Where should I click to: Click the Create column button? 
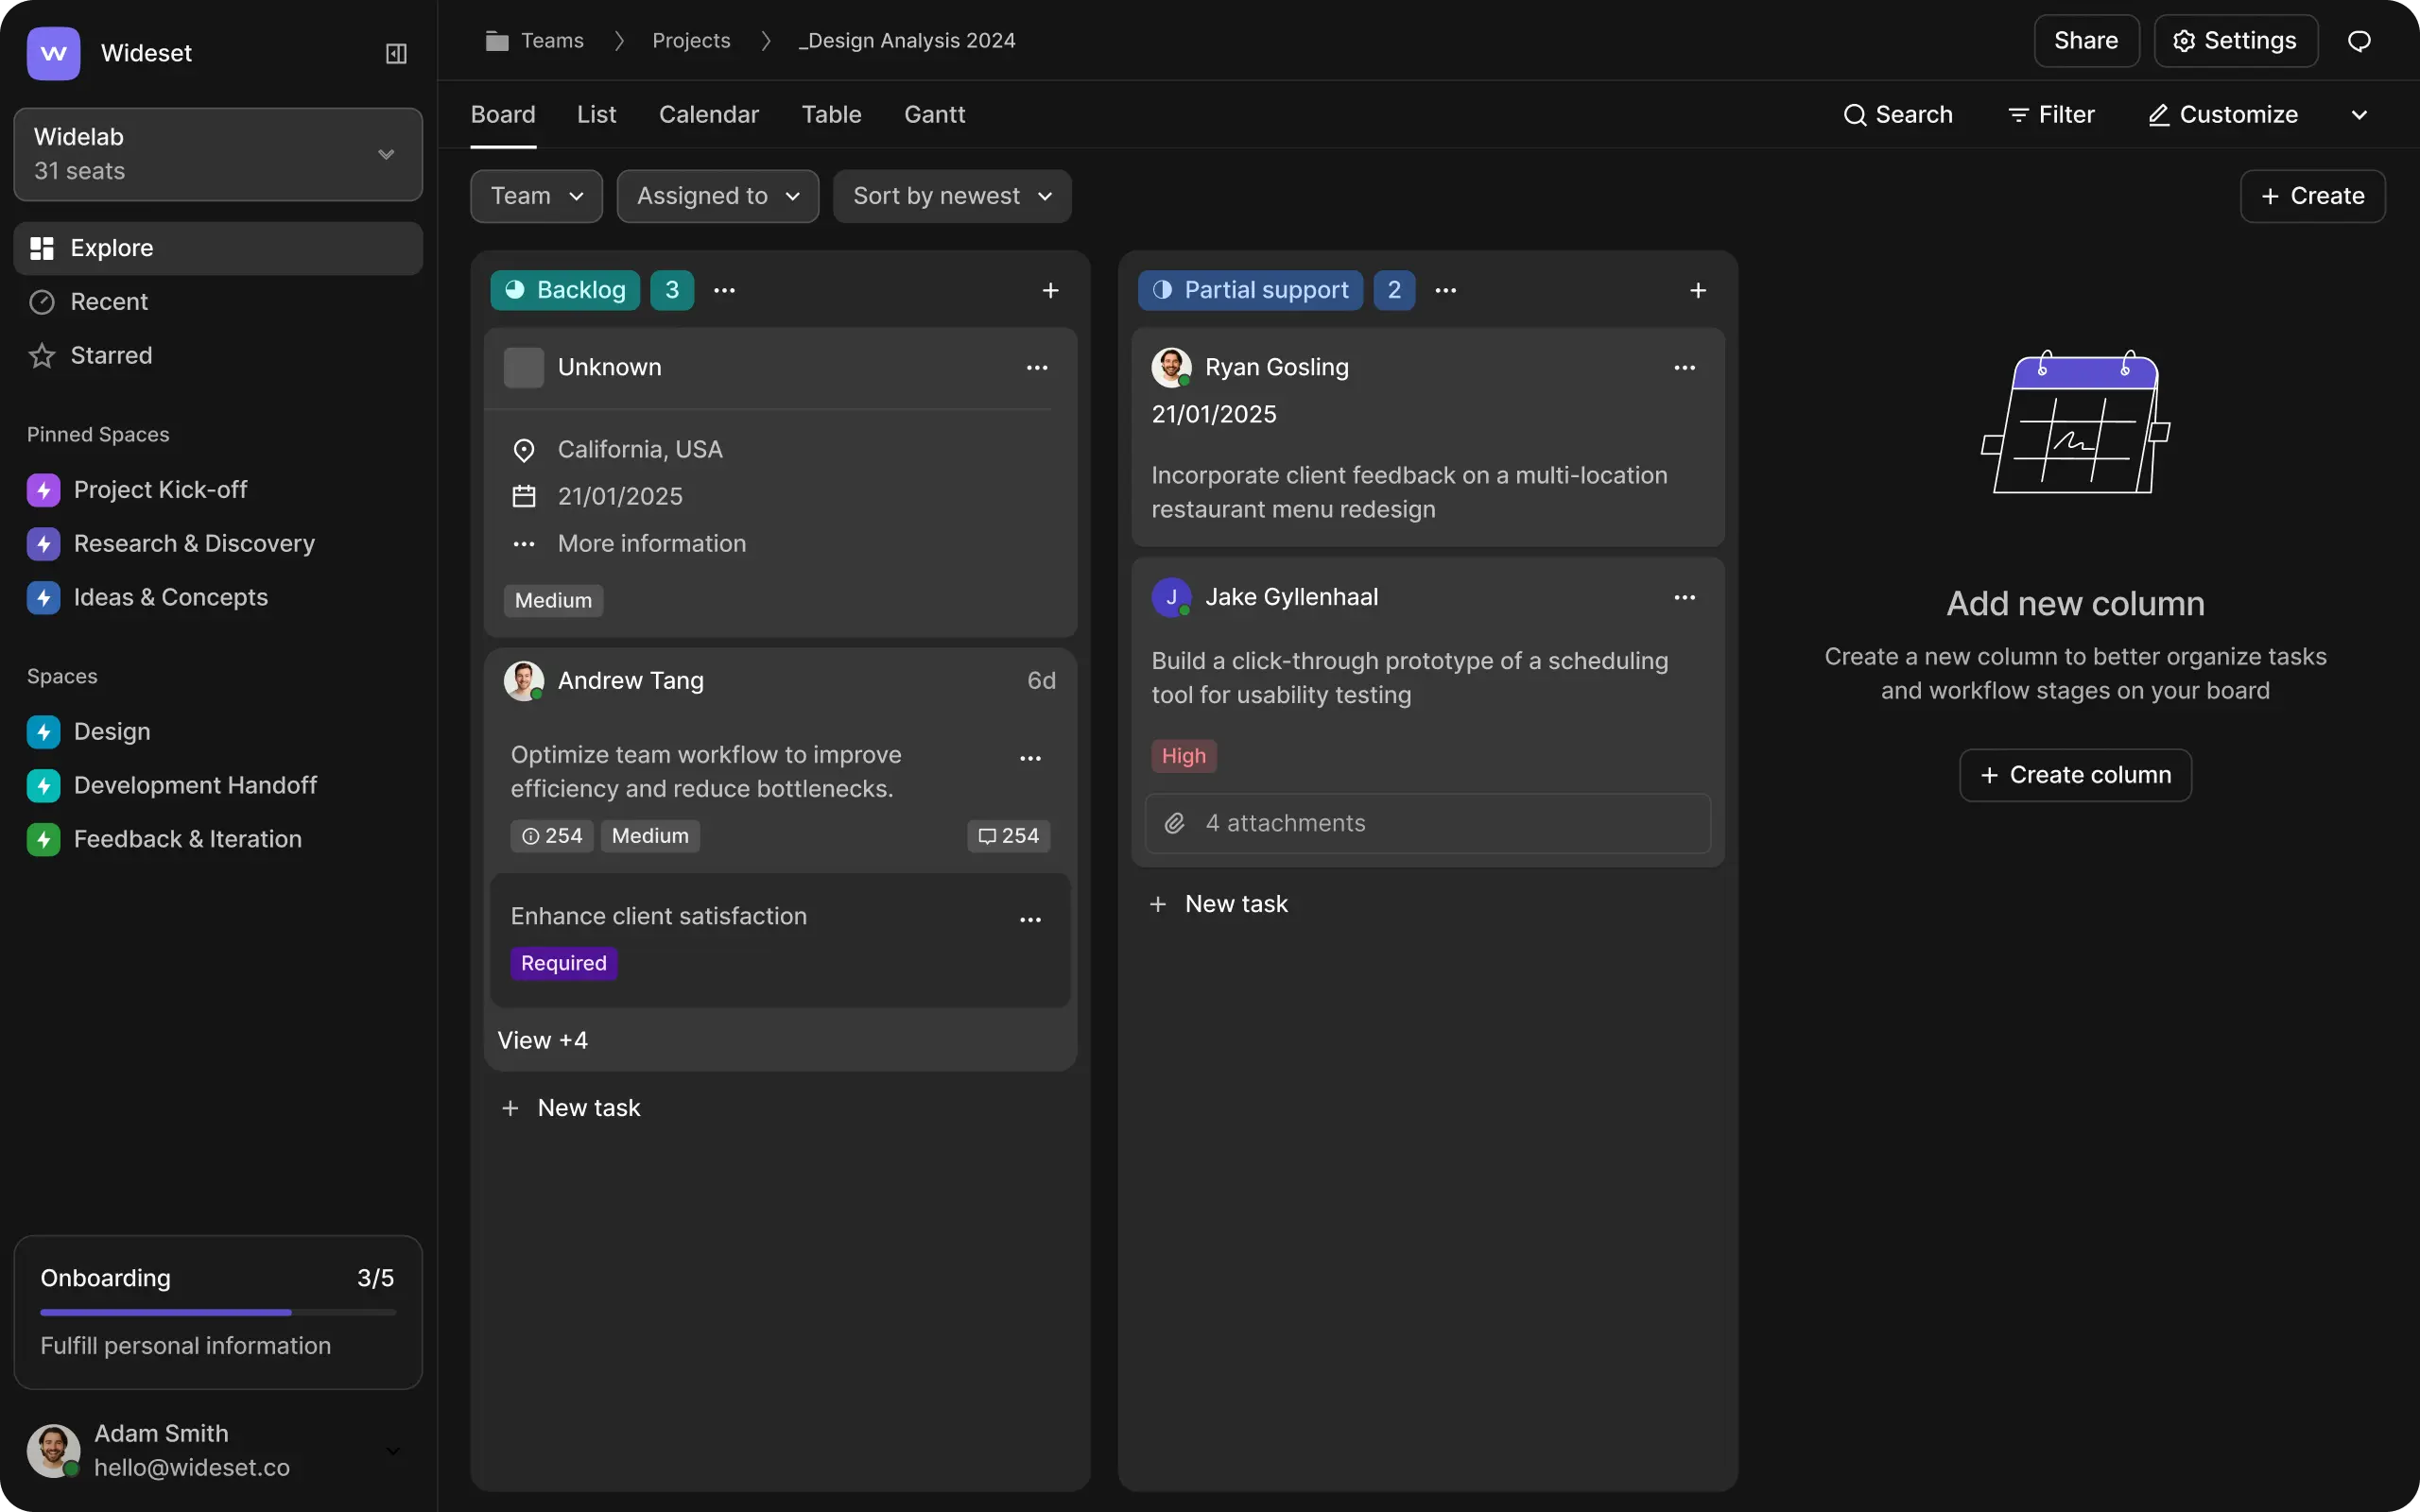click(2075, 775)
